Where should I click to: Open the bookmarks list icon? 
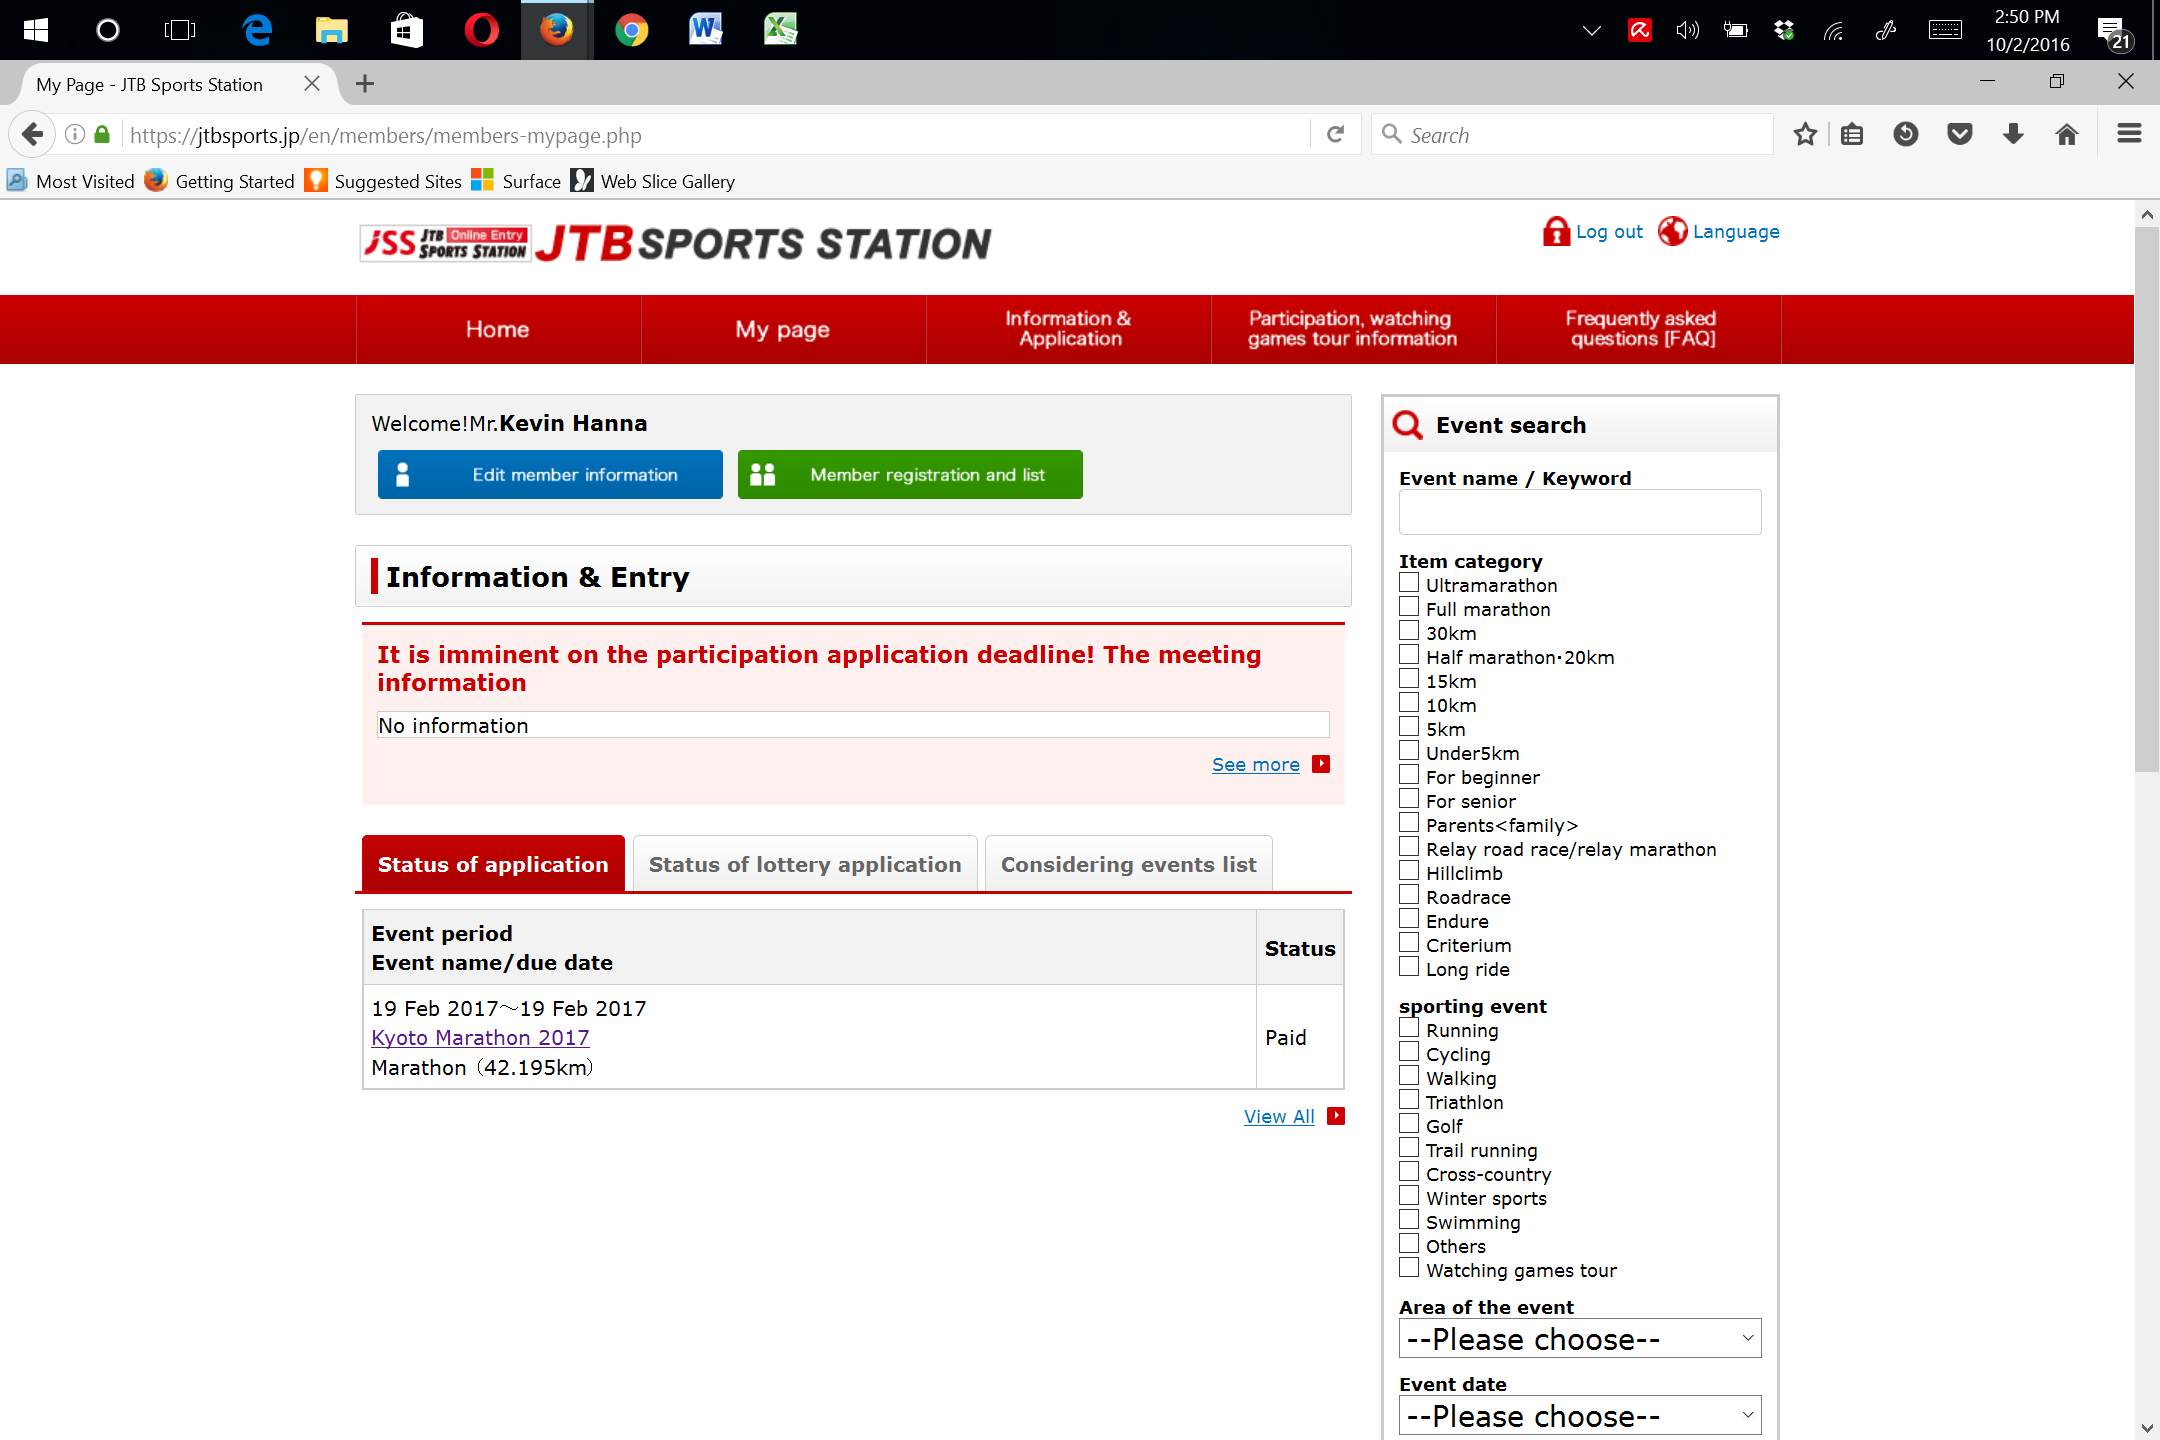[x=1852, y=134]
